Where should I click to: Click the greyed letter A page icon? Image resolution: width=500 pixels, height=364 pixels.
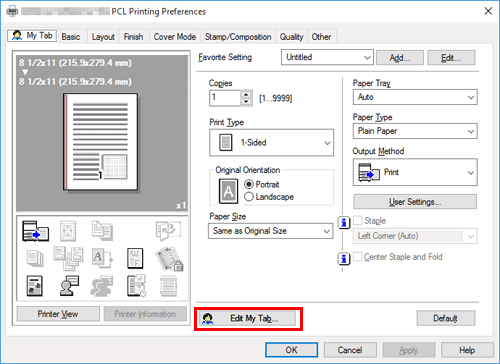102,258
